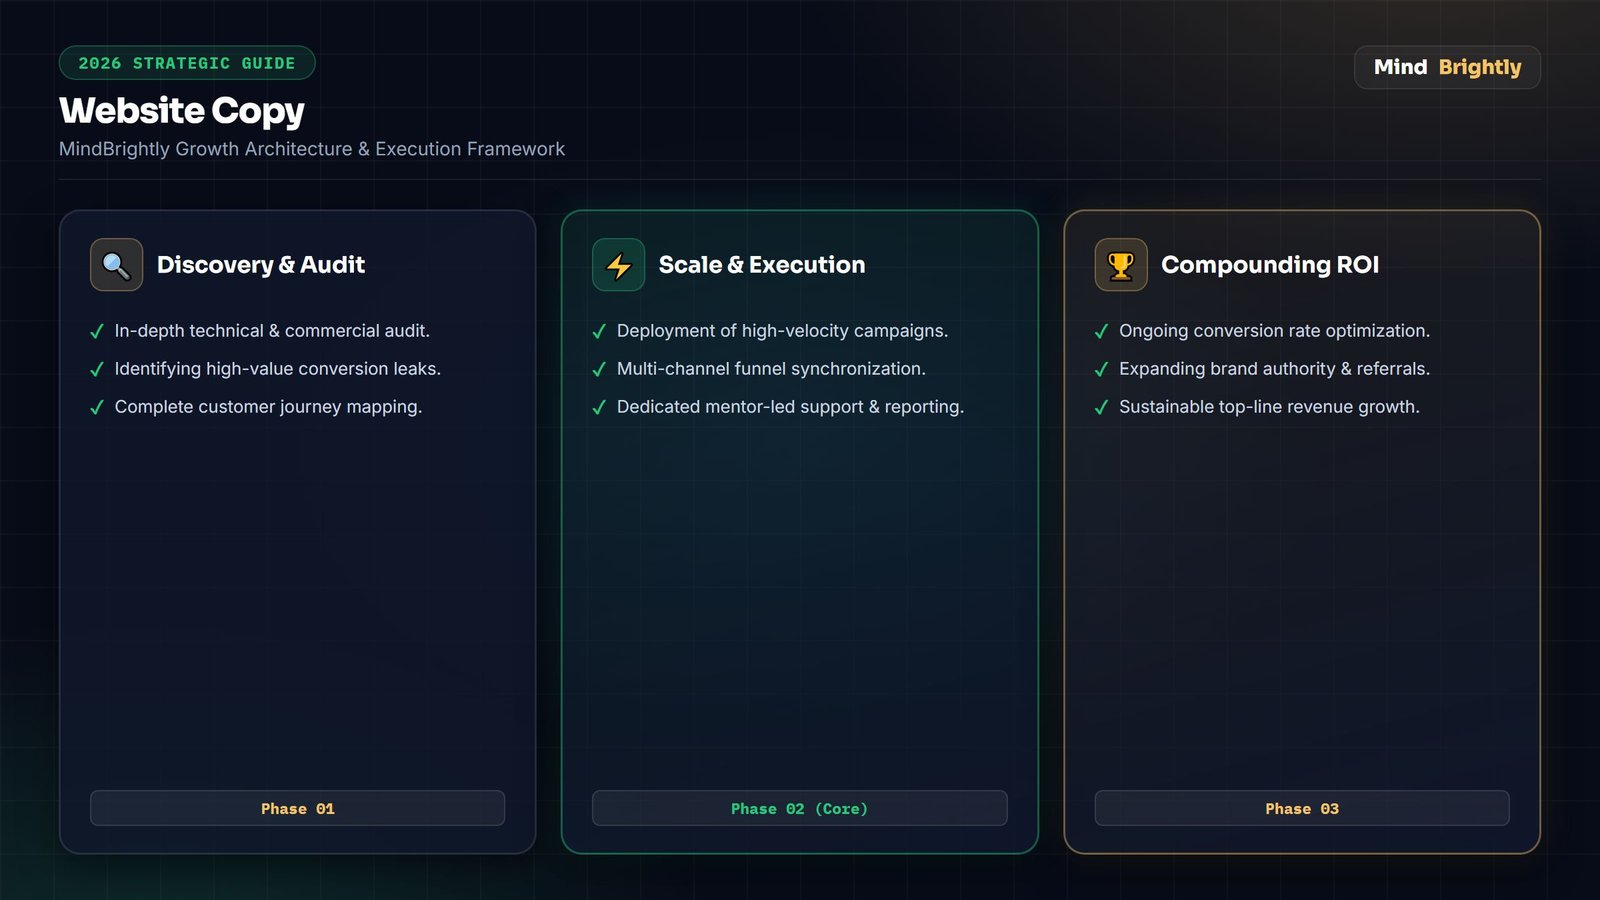Click checkmark beside In-depth technical audit
Image resolution: width=1600 pixels, height=900 pixels.
(x=97, y=331)
